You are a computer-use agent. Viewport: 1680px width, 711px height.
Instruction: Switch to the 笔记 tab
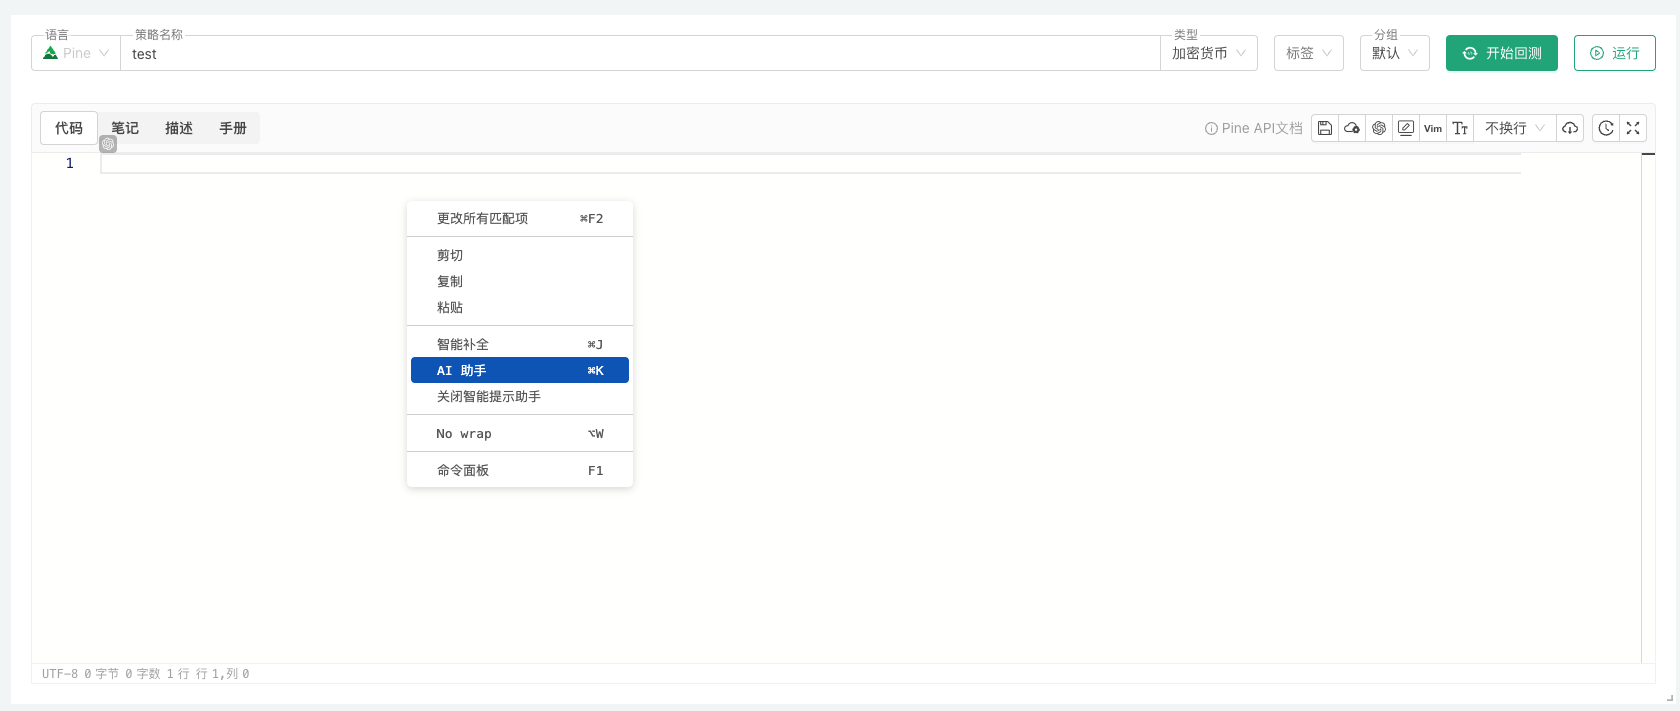pos(125,128)
